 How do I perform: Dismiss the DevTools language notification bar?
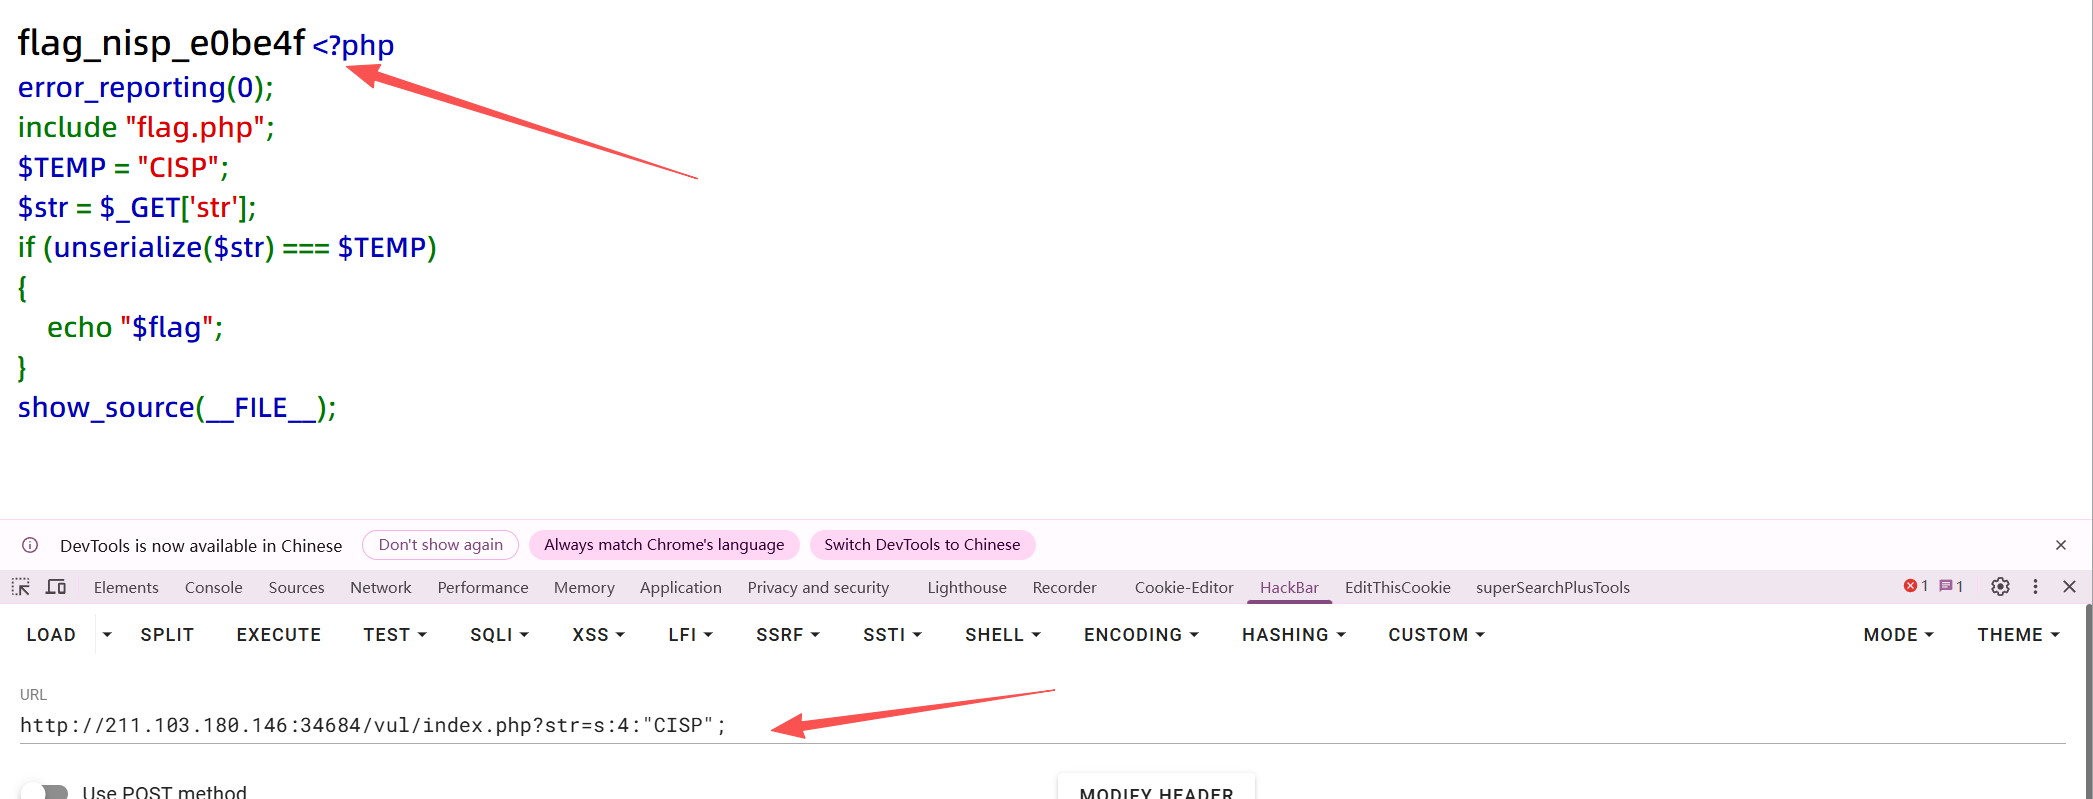coord(2061,545)
